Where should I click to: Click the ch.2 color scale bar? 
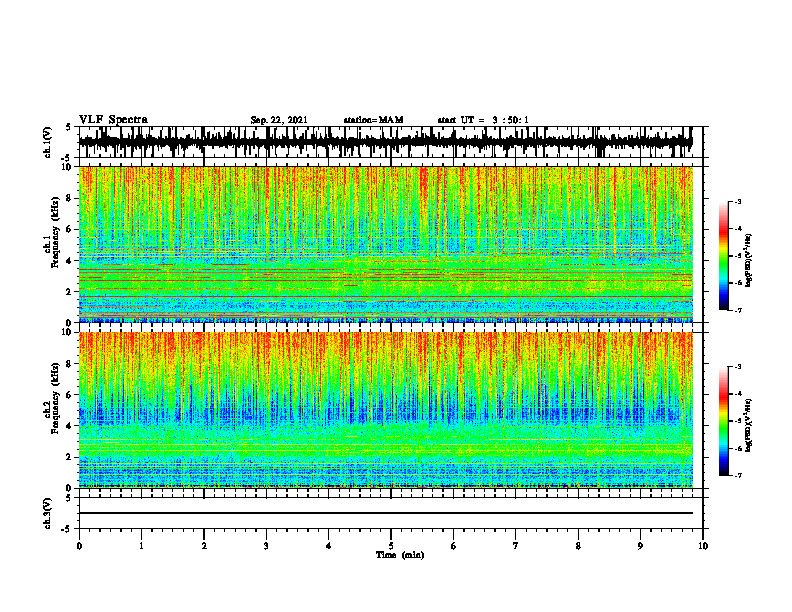tap(723, 421)
